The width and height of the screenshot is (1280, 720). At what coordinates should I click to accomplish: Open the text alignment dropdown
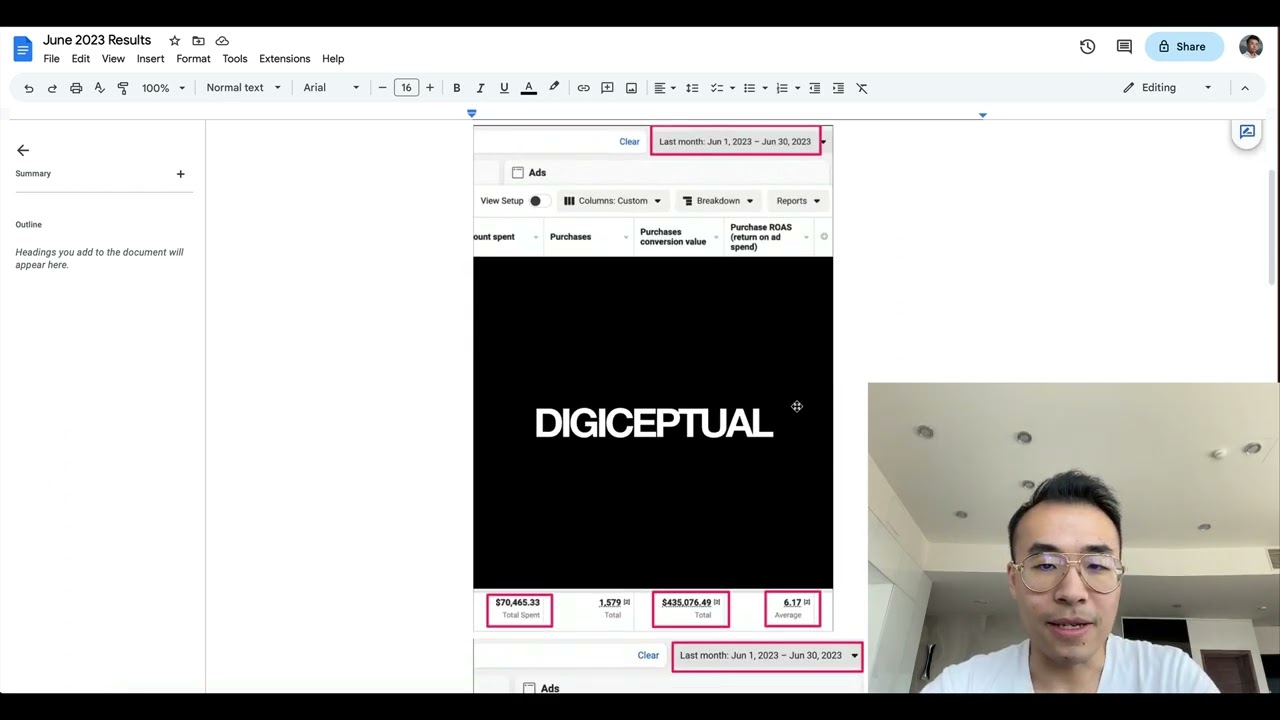[x=665, y=88]
